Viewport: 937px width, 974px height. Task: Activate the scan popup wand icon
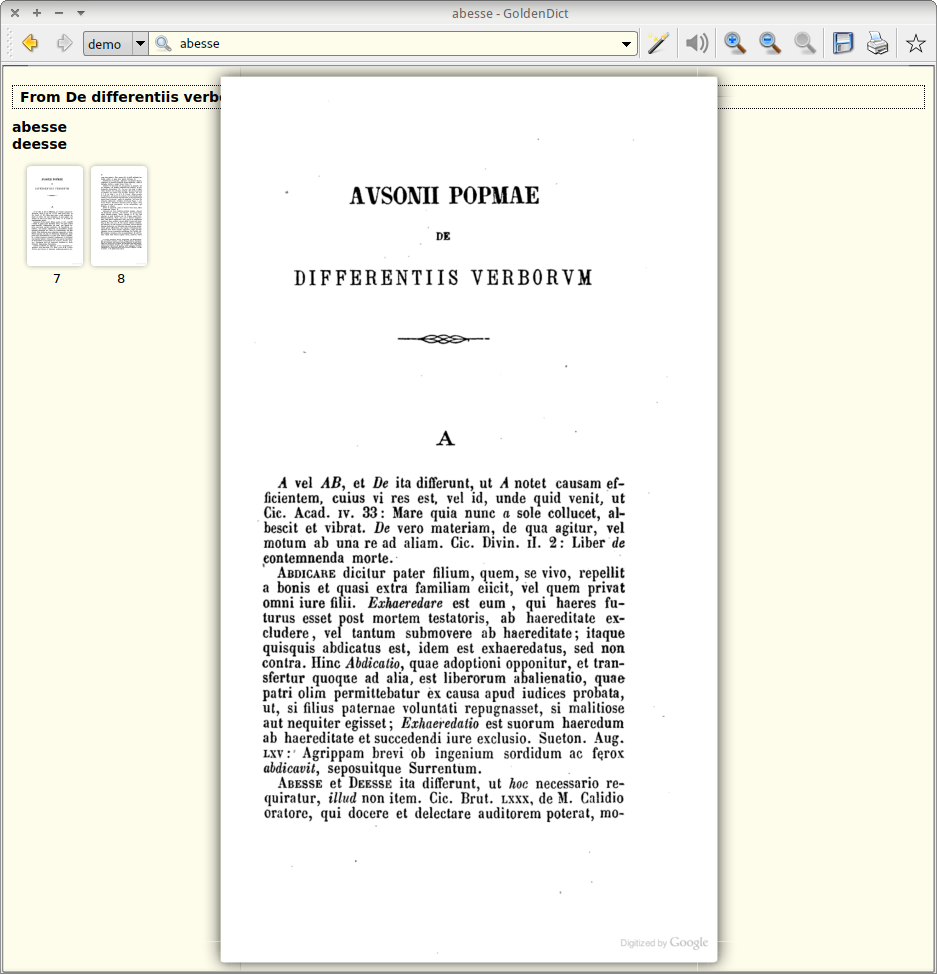click(x=658, y=43)
